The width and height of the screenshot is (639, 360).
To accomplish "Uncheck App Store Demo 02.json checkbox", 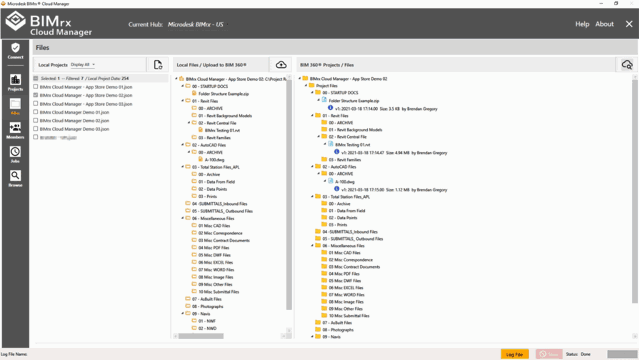I will [35, 95].
